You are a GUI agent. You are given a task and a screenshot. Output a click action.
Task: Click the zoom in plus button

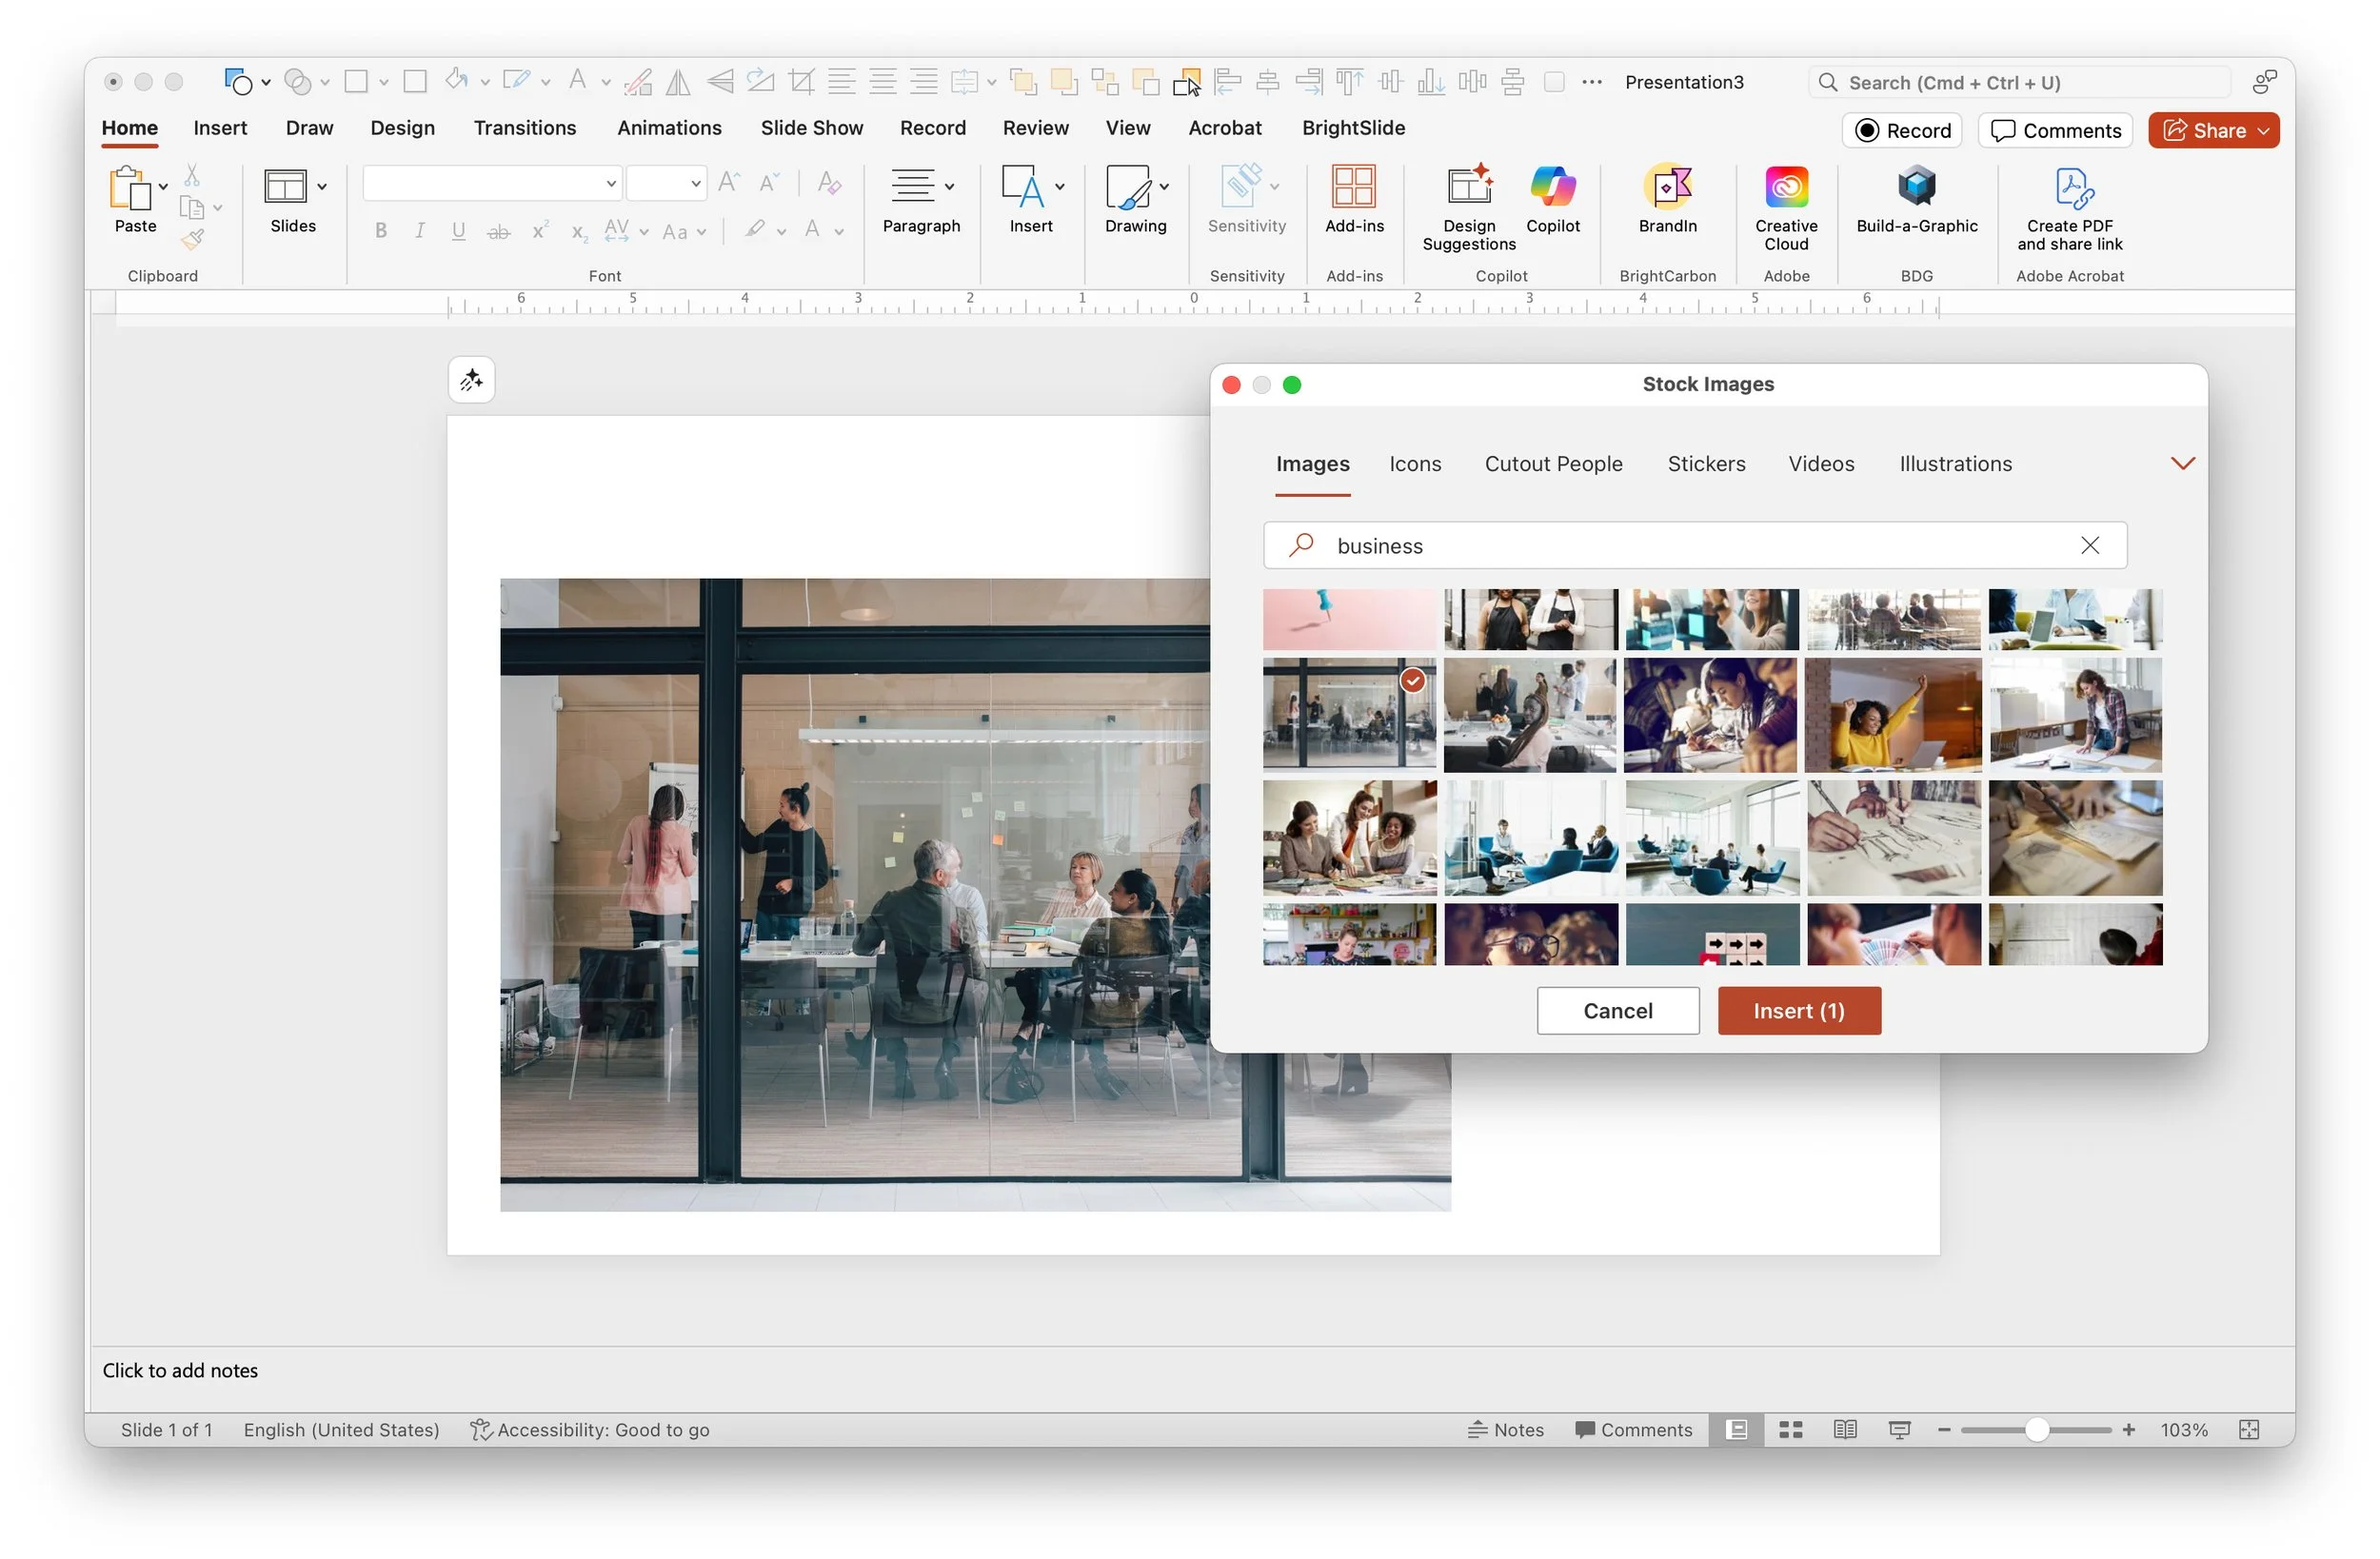[x=2128, y=1430]
